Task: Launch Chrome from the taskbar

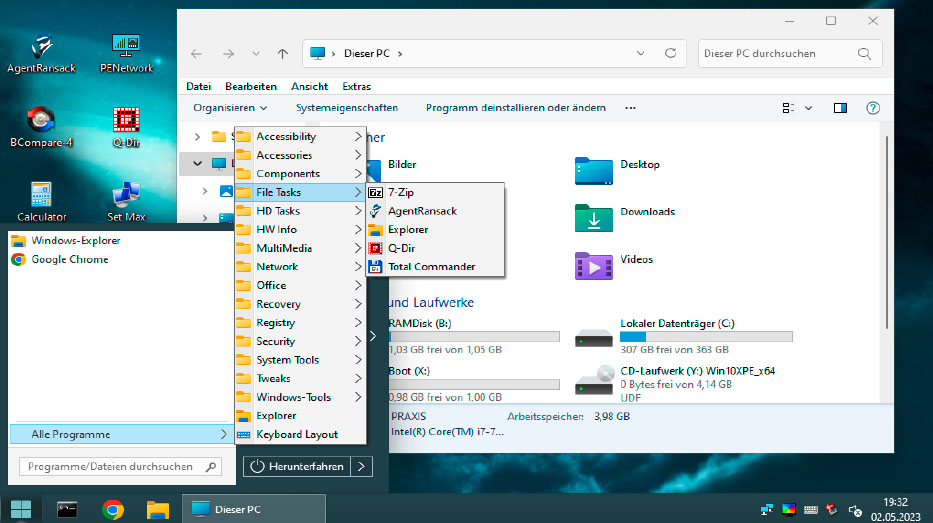Action: tap(112, 509)
